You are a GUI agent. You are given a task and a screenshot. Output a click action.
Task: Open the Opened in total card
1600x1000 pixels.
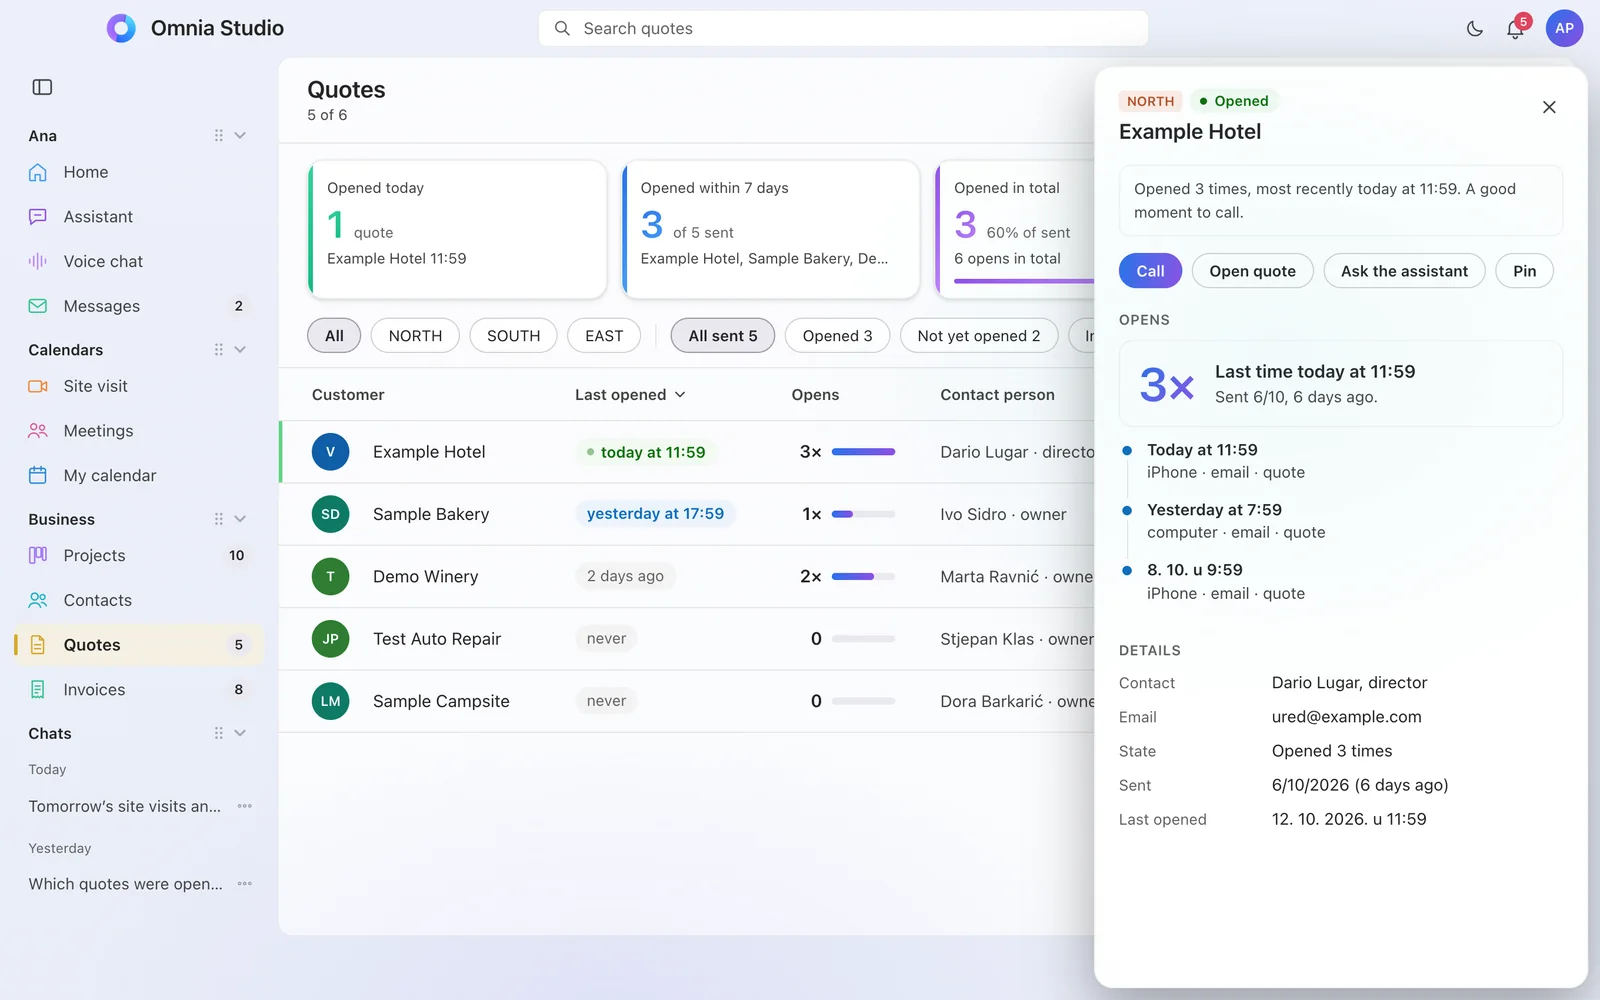coord(1015,229)
